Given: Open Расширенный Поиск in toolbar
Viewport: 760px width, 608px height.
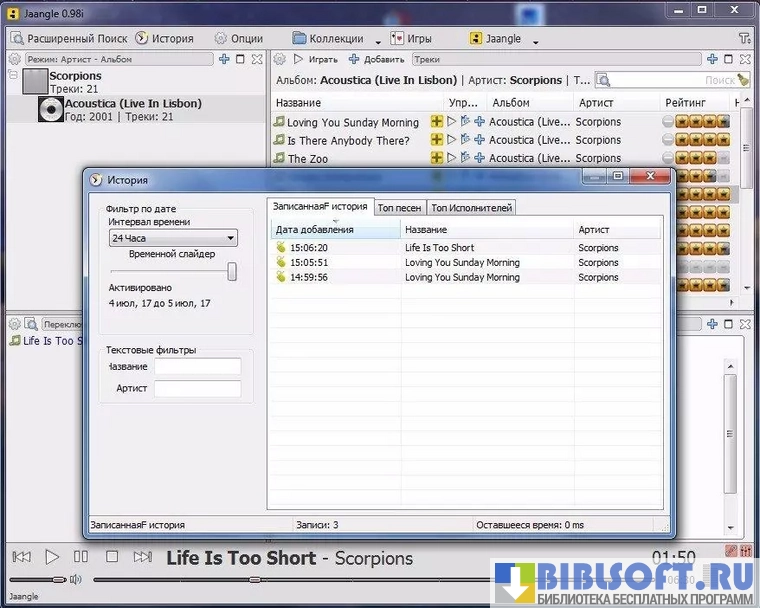Looking at the screenshot, I should tap(68, 38).
